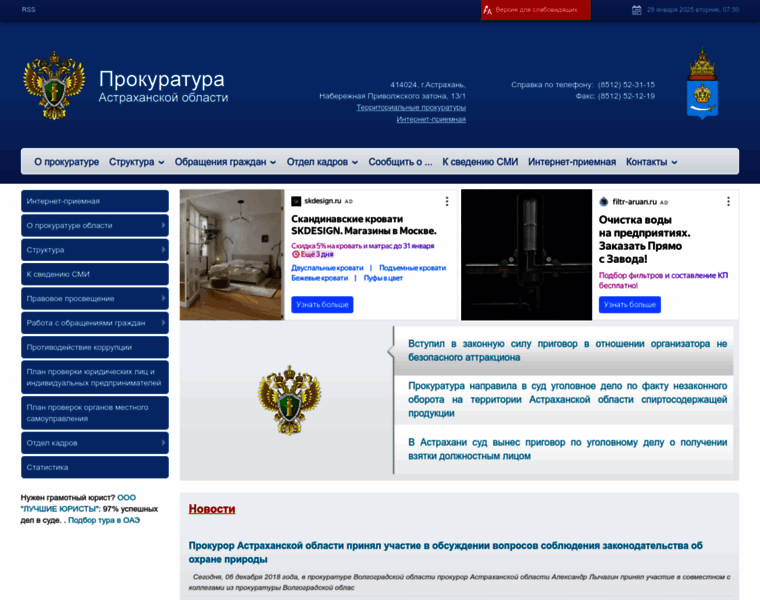Click Подбор тура в ОАЭ link
The image size is (760, 600).
[104, 521]
